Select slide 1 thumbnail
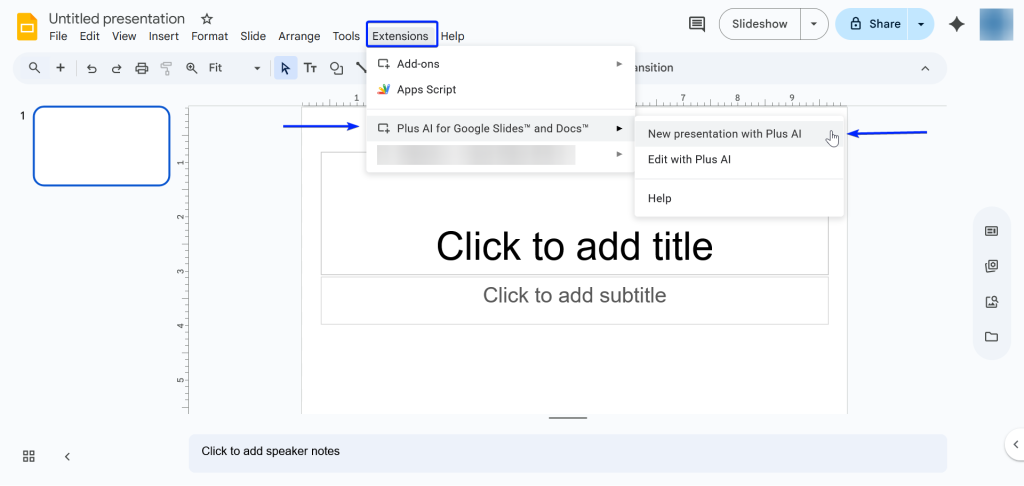The width and height of the screenshot is (1024, 486). coord(101,146)
